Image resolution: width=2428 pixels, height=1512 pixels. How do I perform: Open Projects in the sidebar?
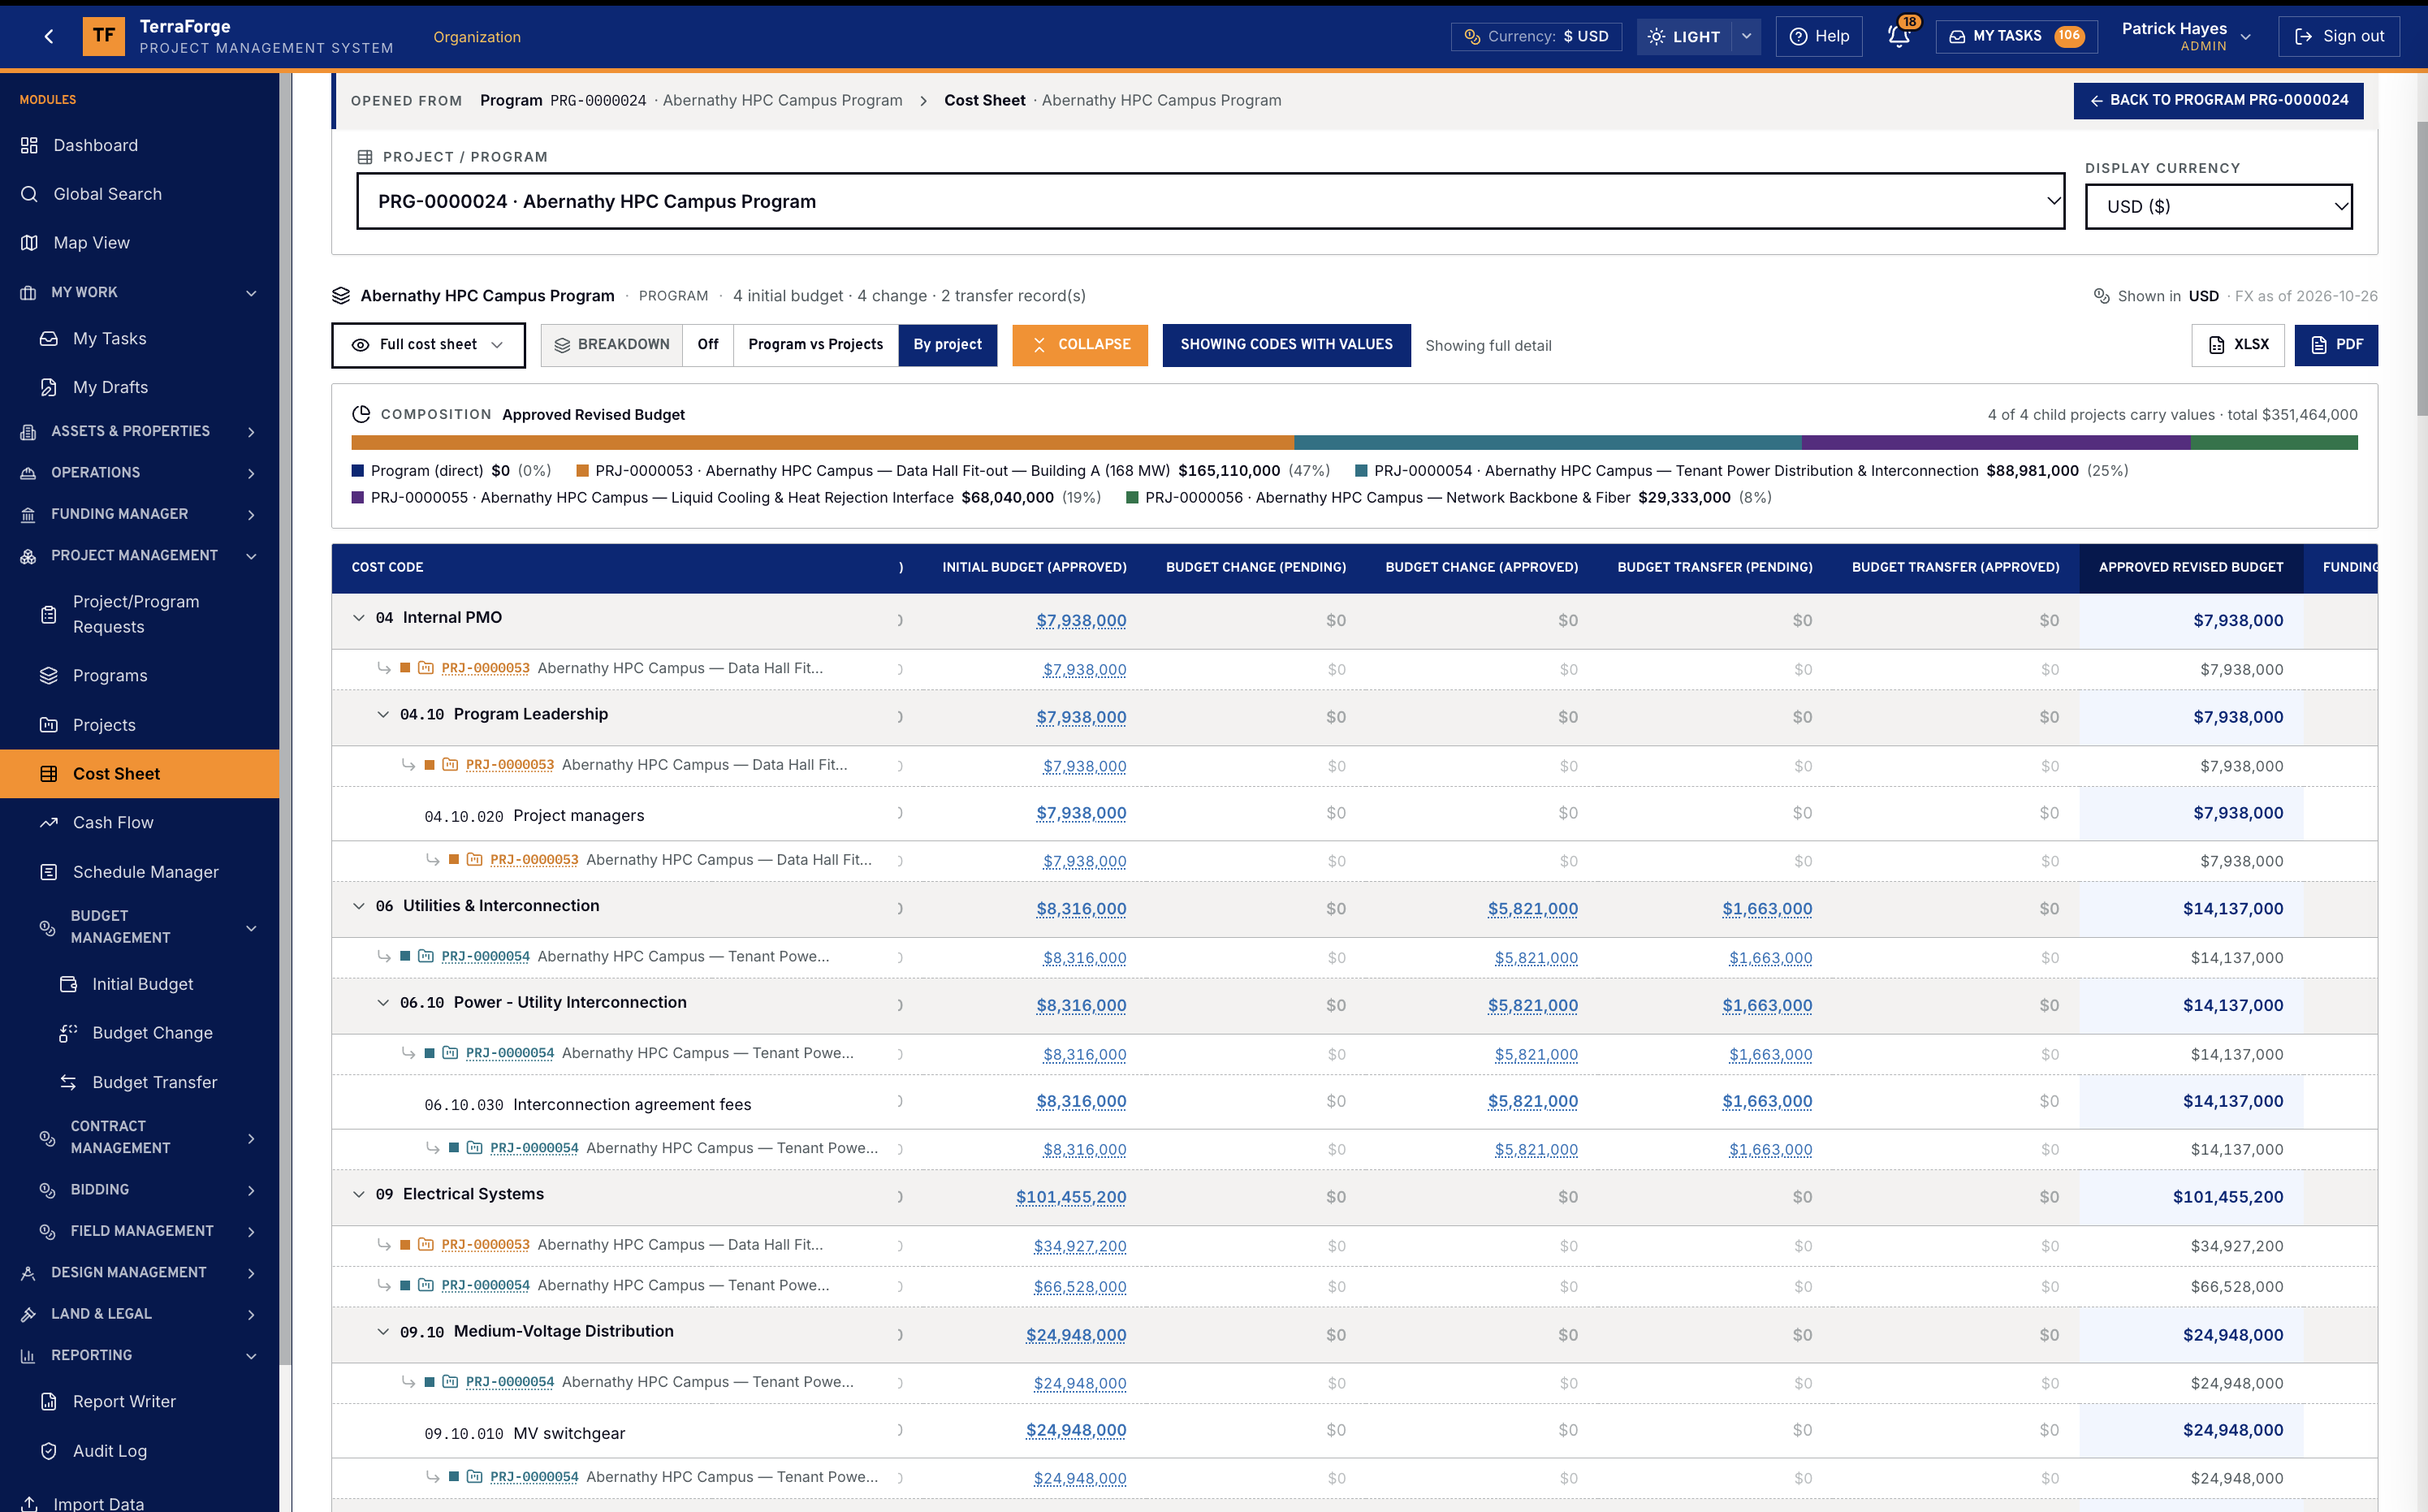139,725
